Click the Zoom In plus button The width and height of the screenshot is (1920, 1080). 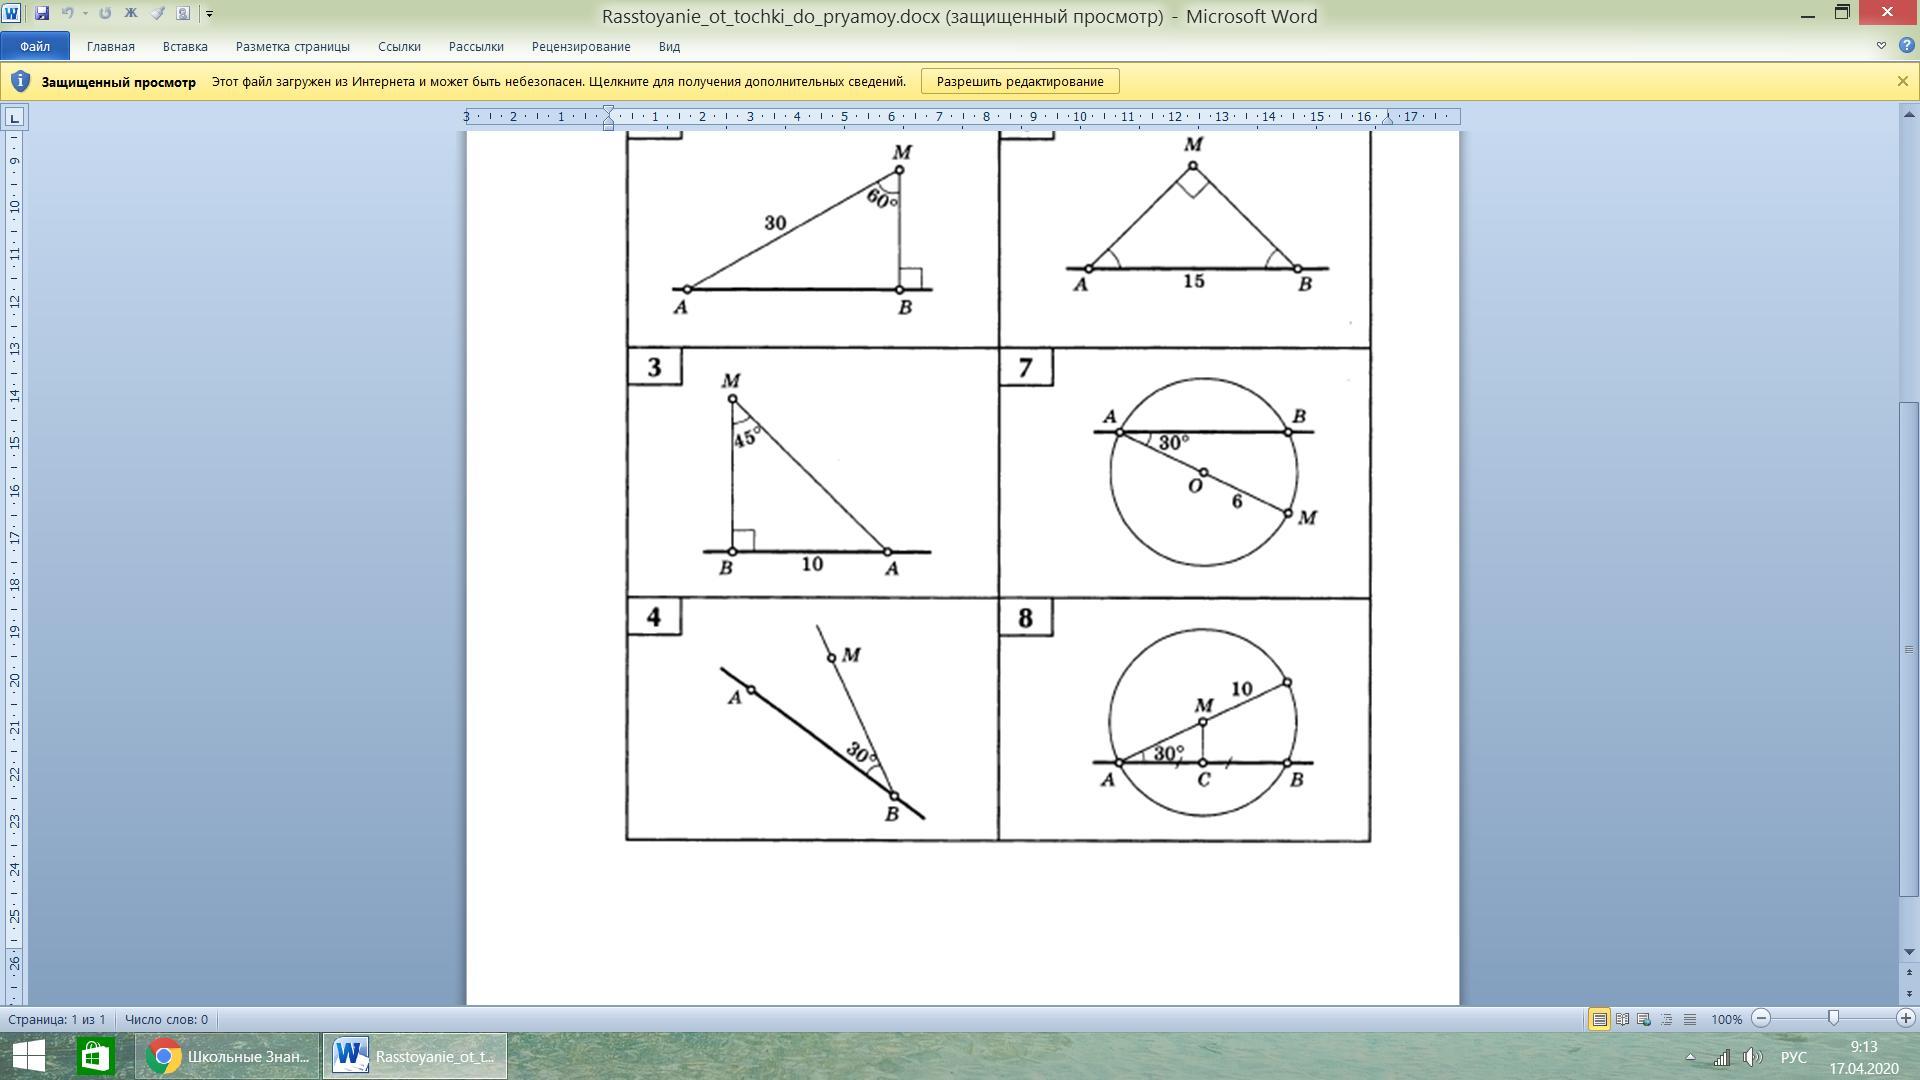(x=1905, y=1018)
